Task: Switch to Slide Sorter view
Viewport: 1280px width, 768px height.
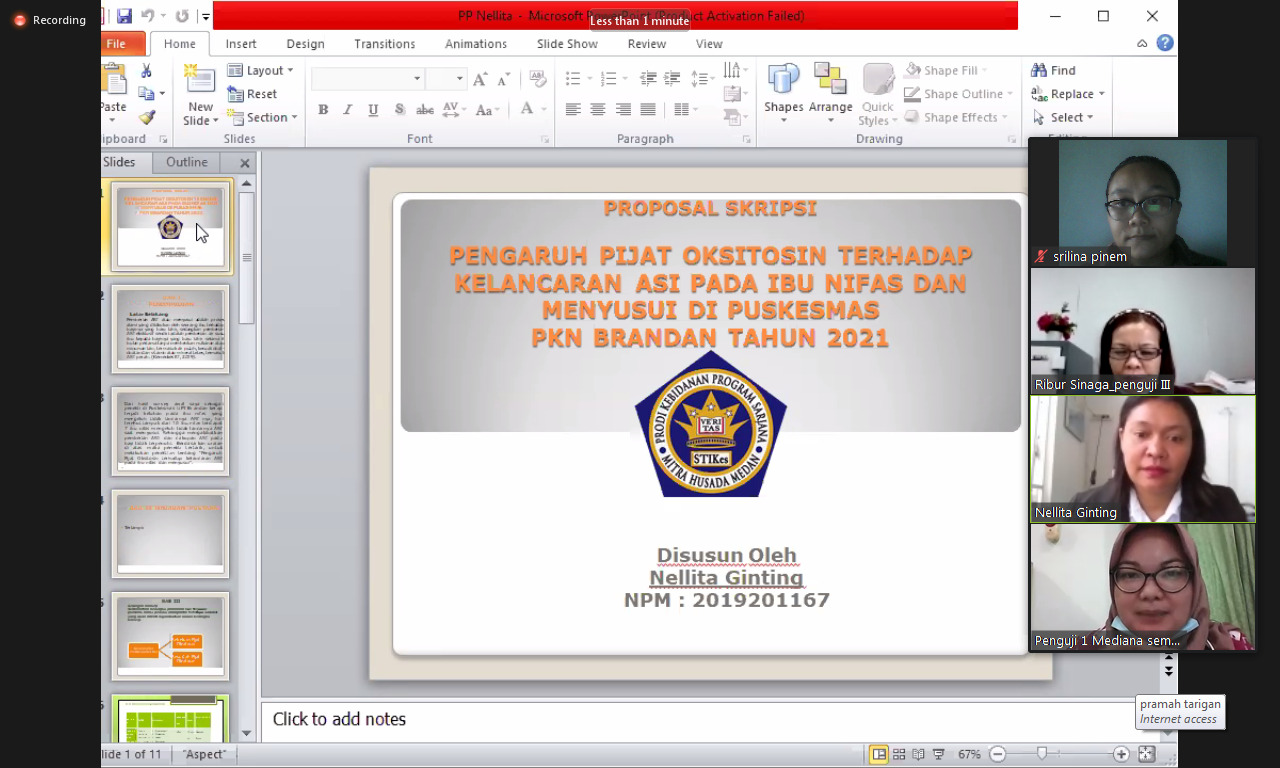Action: (899, 754)
